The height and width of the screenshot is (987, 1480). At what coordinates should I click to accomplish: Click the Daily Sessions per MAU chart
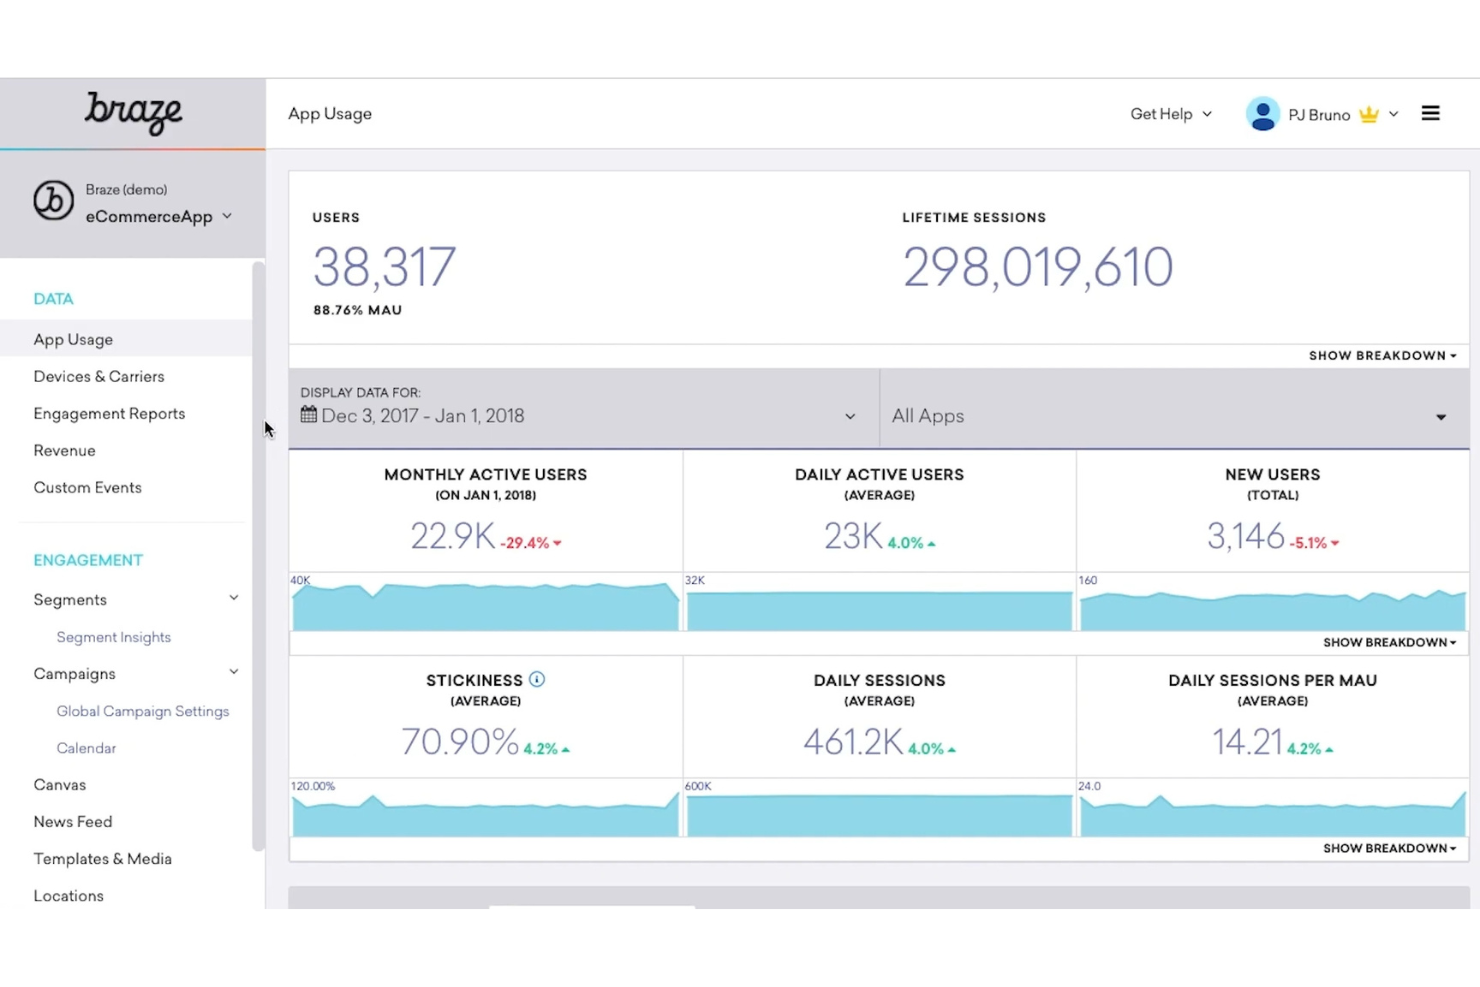click(1272, 814)
